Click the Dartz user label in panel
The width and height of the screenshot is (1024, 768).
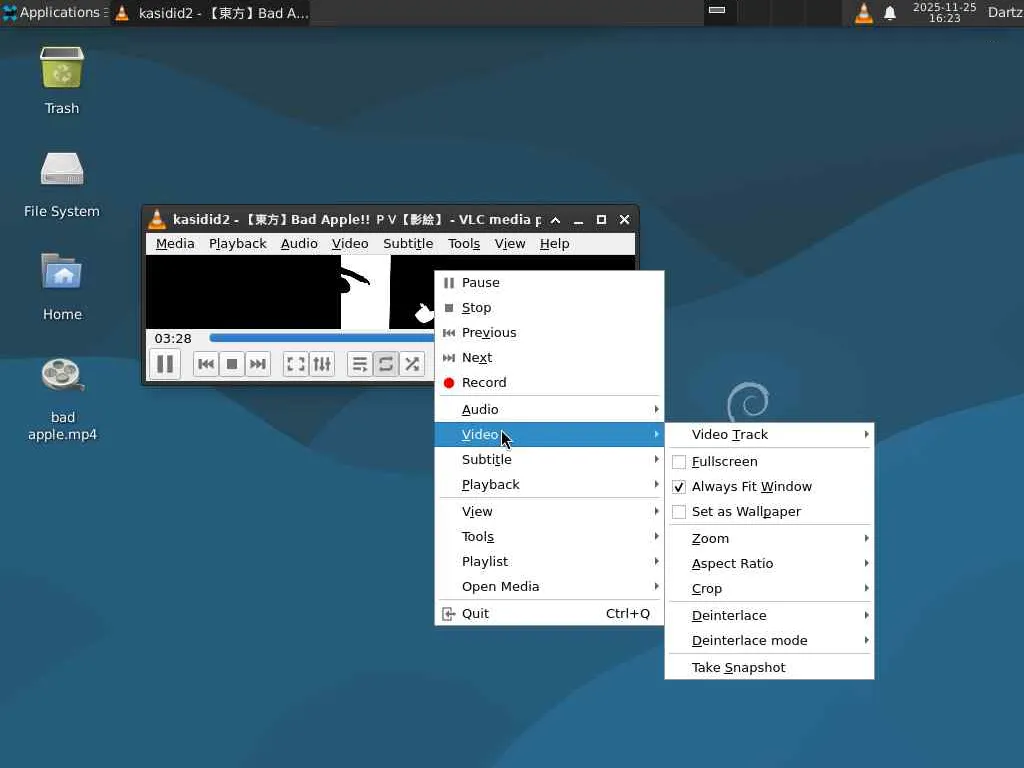pos(1005,12)
